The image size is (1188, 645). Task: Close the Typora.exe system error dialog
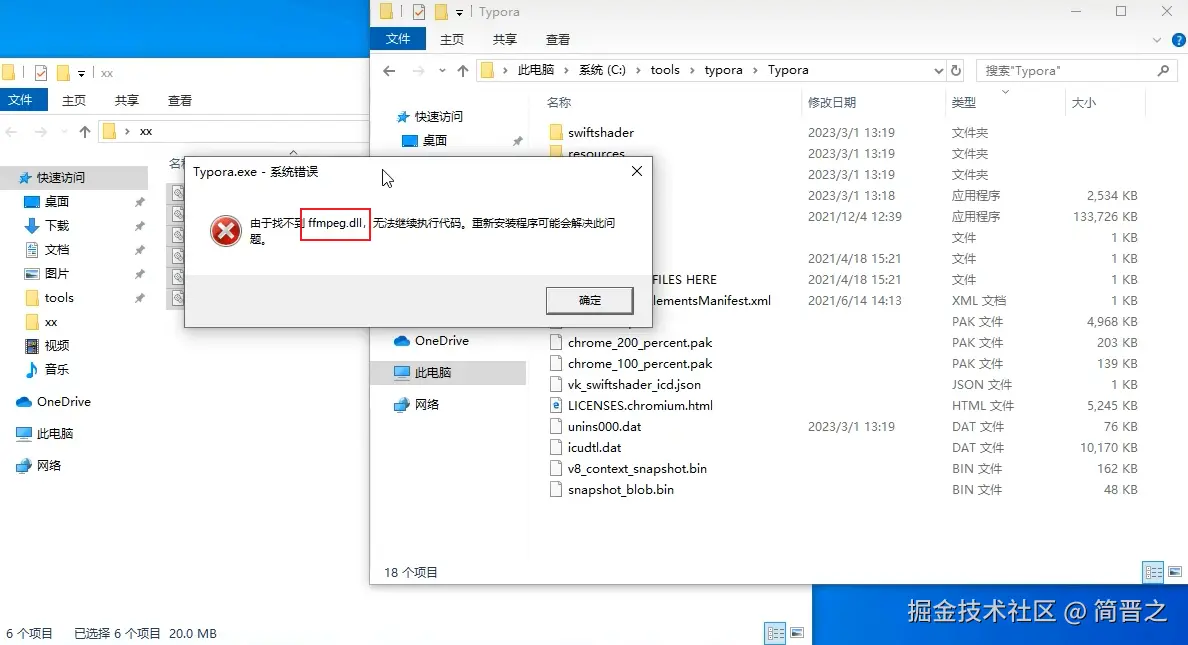coord(636,171)
